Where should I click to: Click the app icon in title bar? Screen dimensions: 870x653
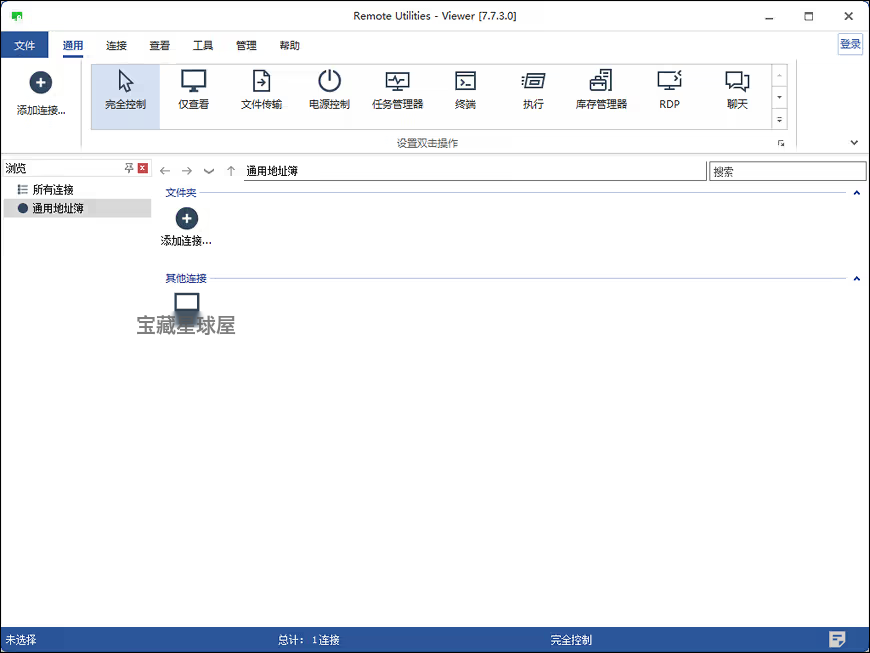(x=17, y=16)
